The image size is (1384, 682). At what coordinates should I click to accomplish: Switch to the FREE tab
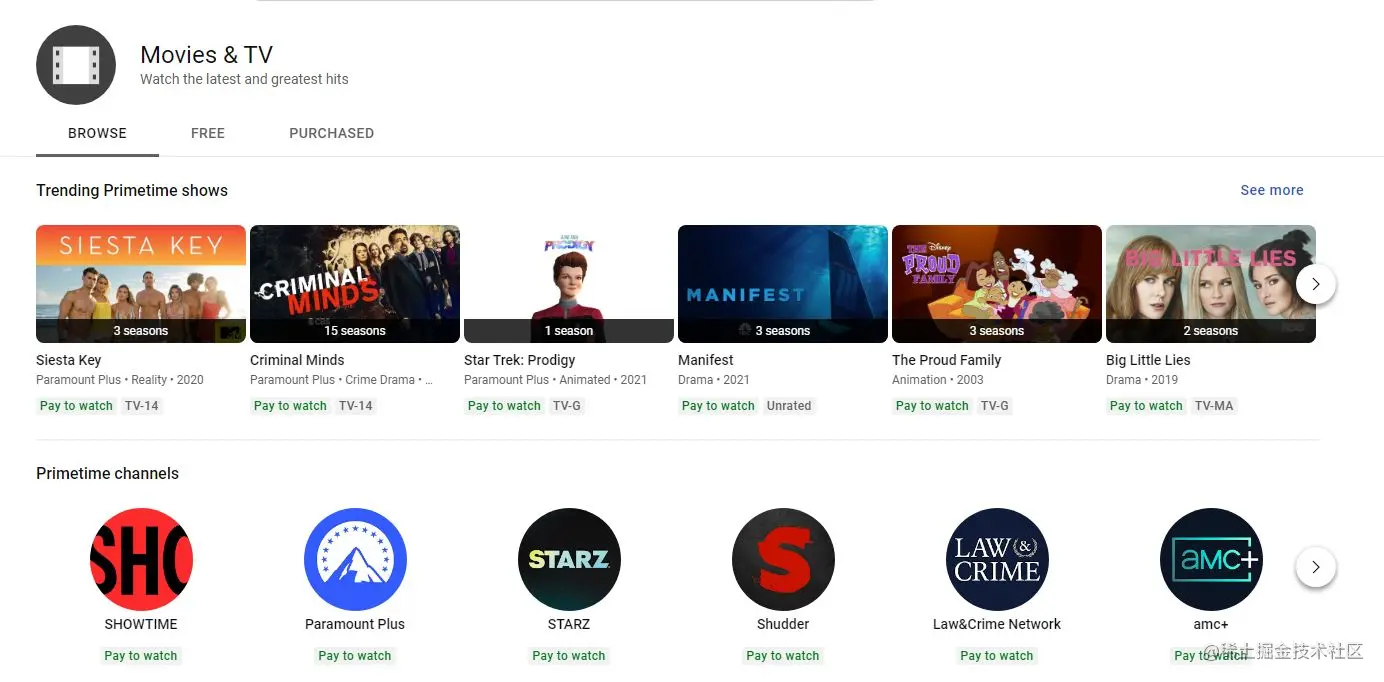207,133
